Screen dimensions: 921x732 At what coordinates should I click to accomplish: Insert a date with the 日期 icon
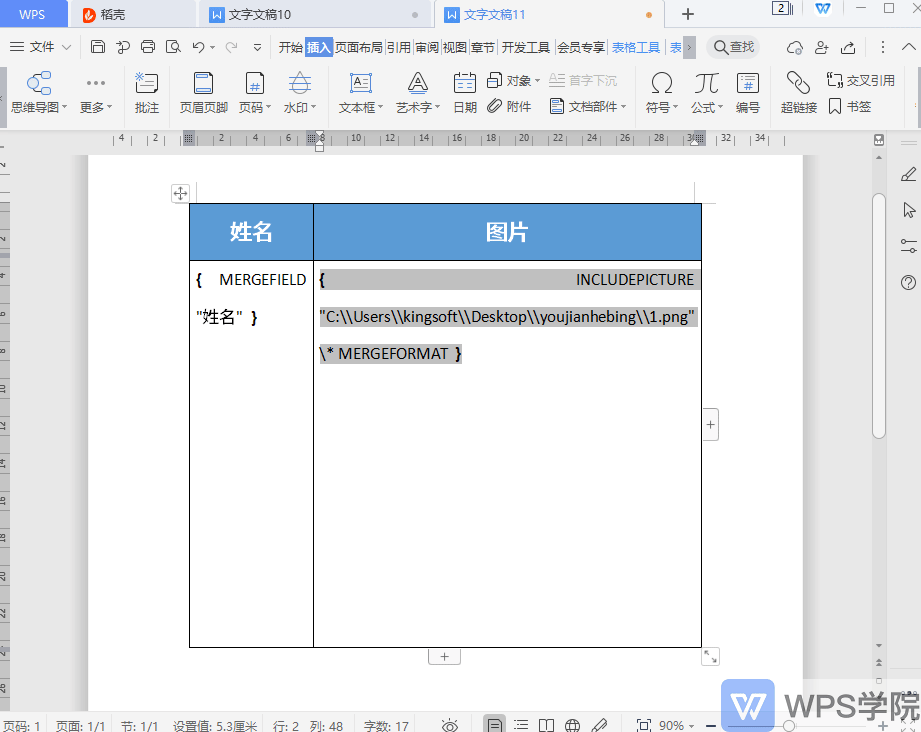[464, 94]
